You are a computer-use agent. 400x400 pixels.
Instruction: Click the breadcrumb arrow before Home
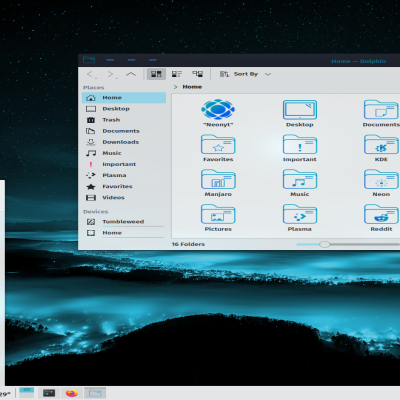[x=175, y=87]
